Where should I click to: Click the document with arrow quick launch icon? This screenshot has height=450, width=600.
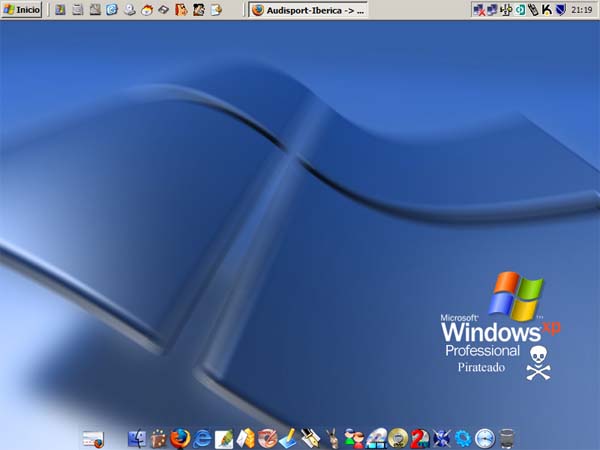tap(216, 10)
